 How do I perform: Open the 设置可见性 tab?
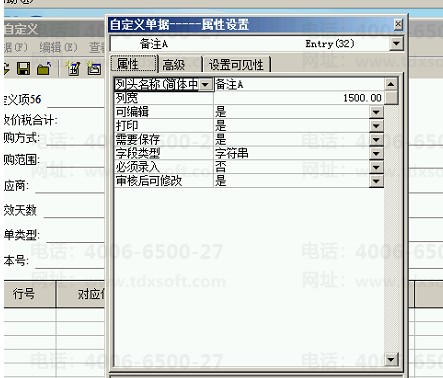[x=236, y=64]
